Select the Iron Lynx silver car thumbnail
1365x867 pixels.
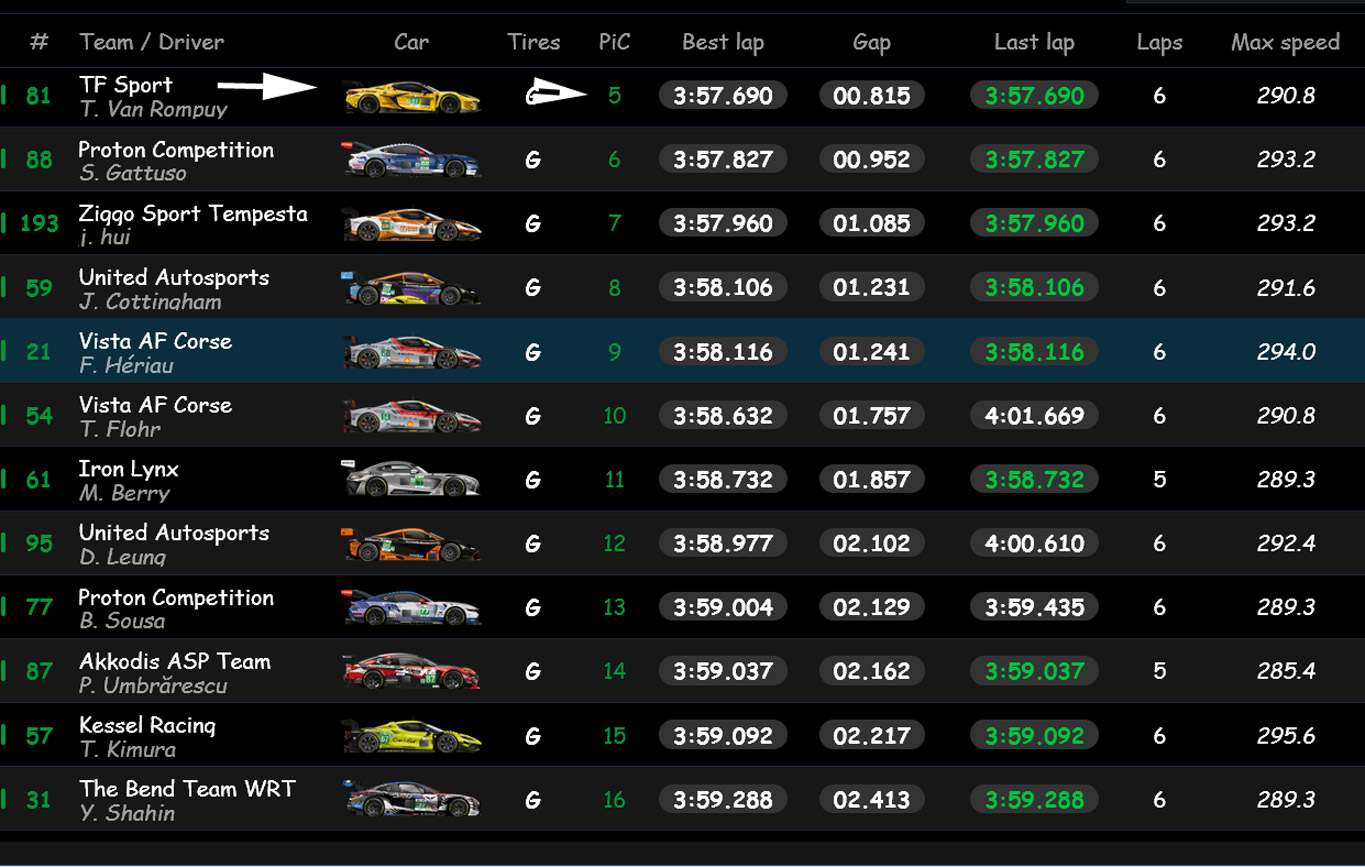coord(412,480)
